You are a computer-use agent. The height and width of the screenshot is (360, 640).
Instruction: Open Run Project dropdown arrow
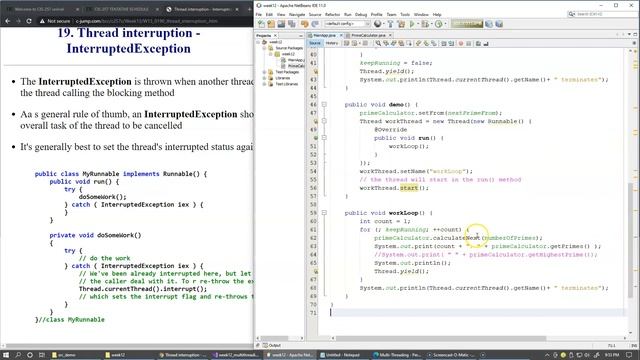point(418,24)
